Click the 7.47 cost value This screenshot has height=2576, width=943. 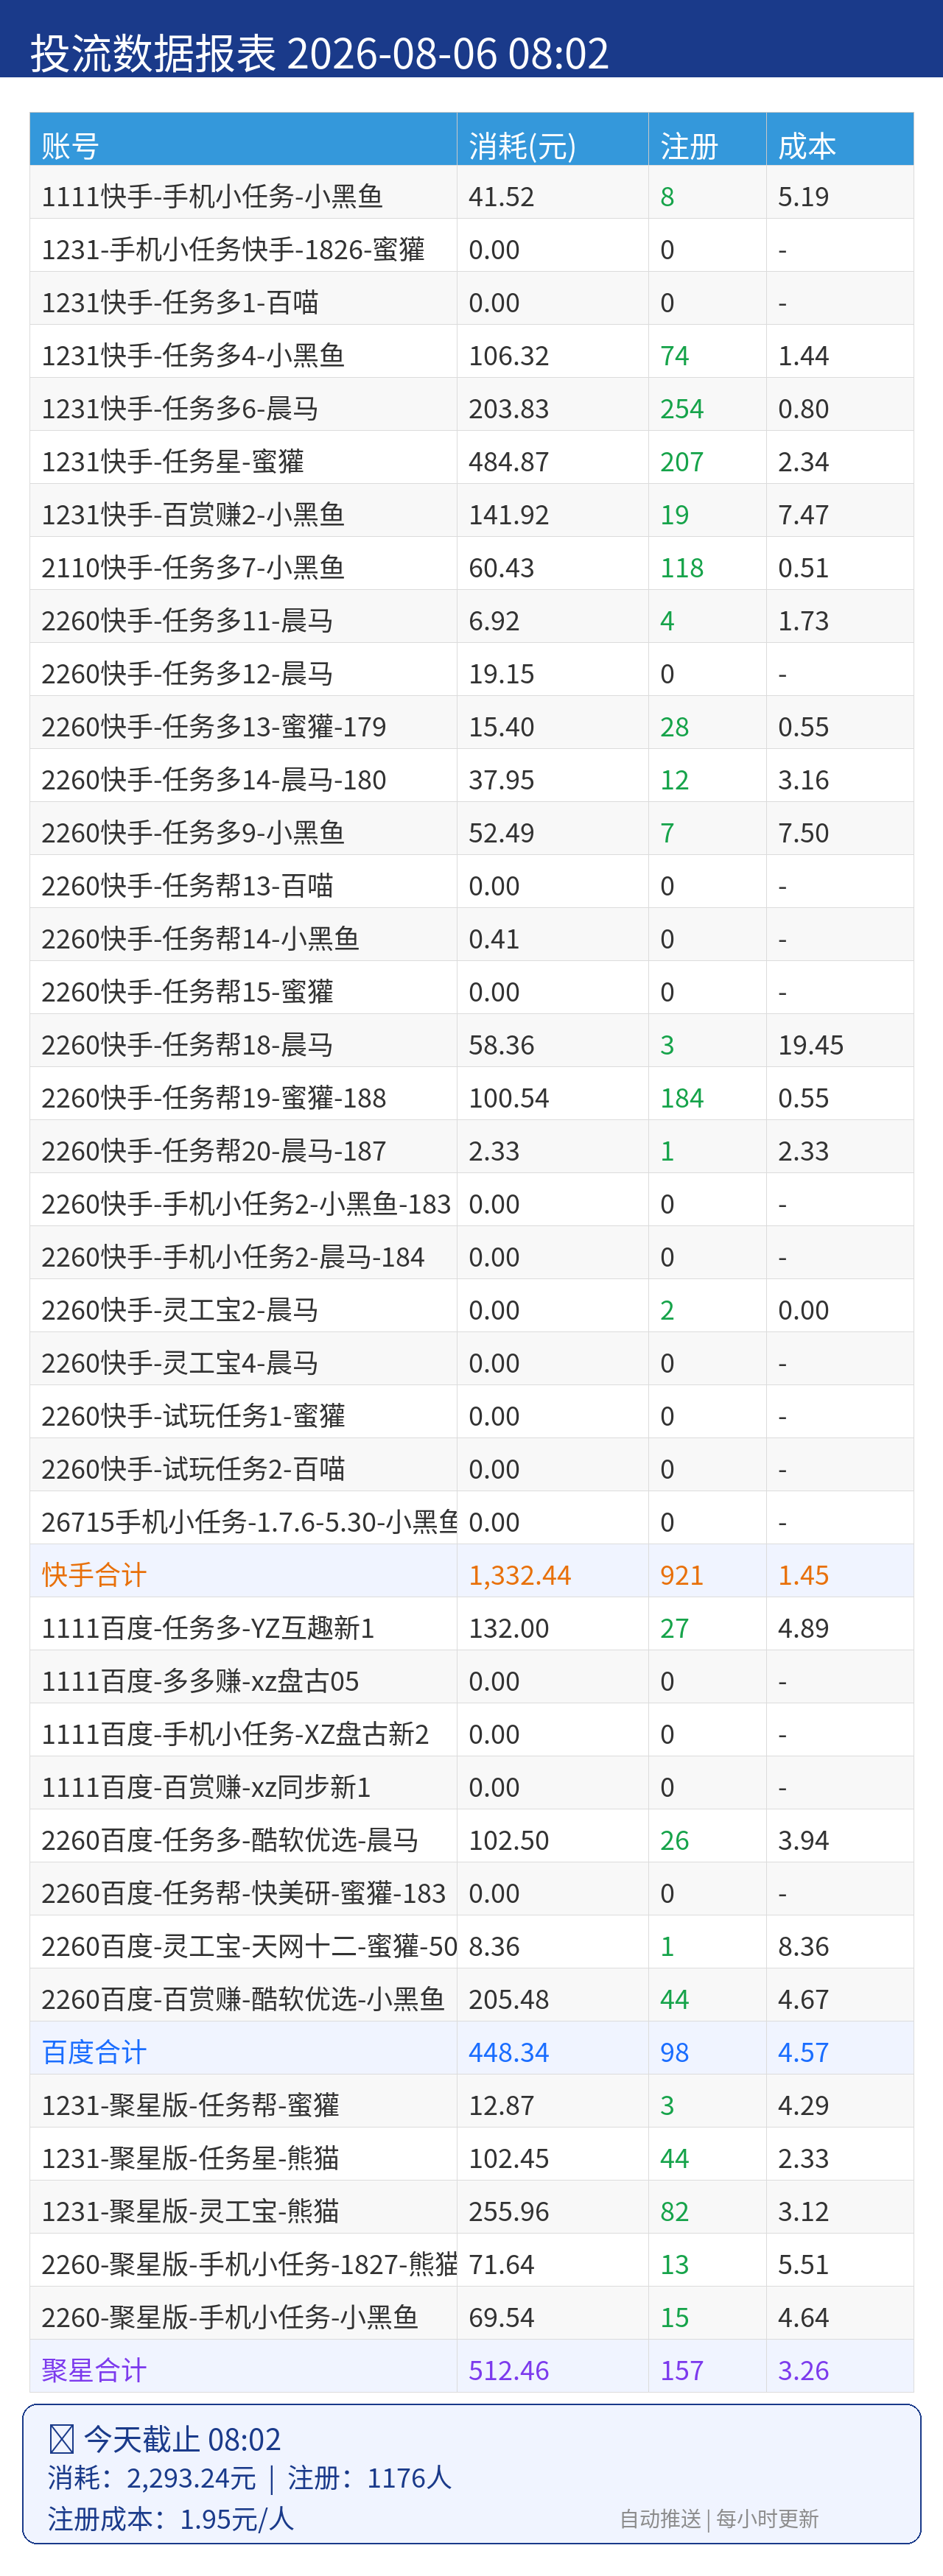pos(803,515)
